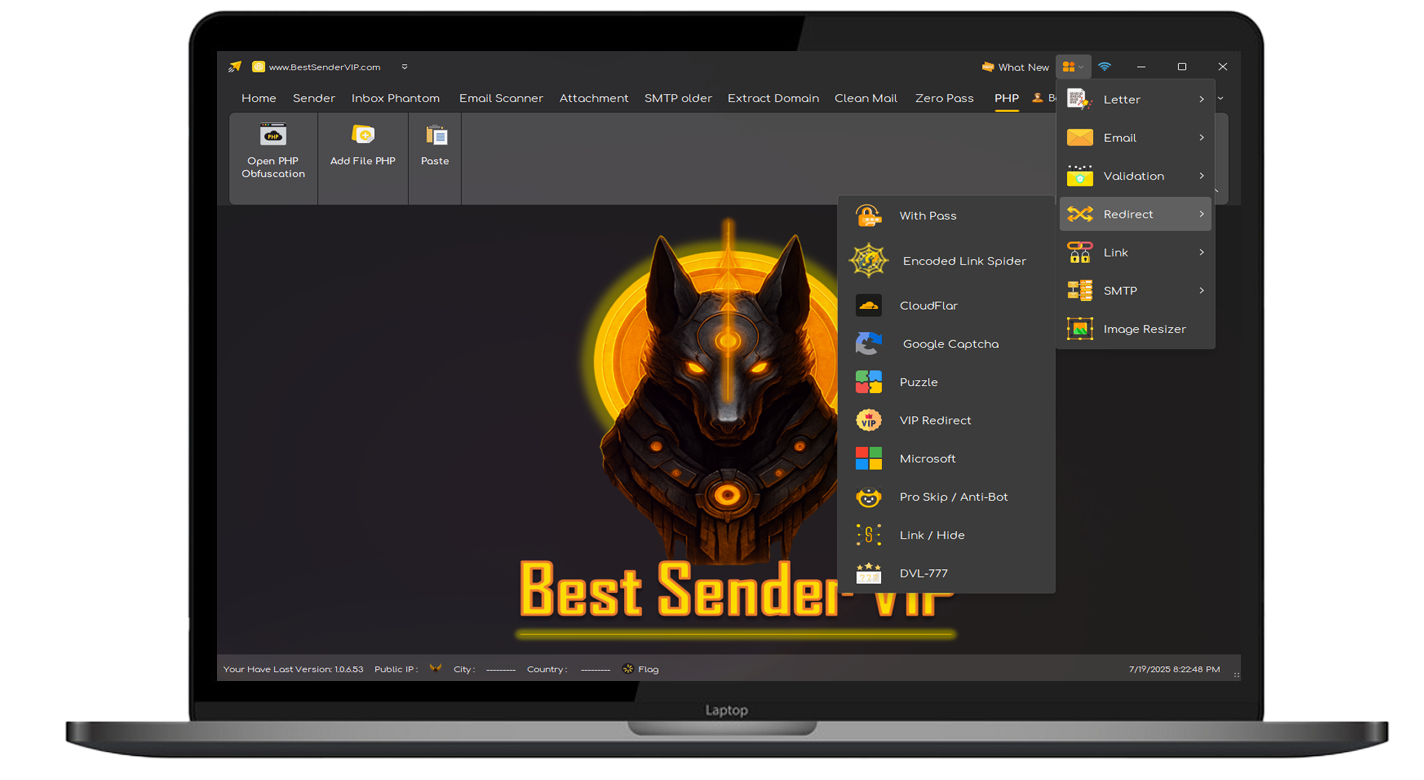Click the Link / Hide chain icon
The width and height of the screenshot is (1424, 780).
(x=868, y=535)
